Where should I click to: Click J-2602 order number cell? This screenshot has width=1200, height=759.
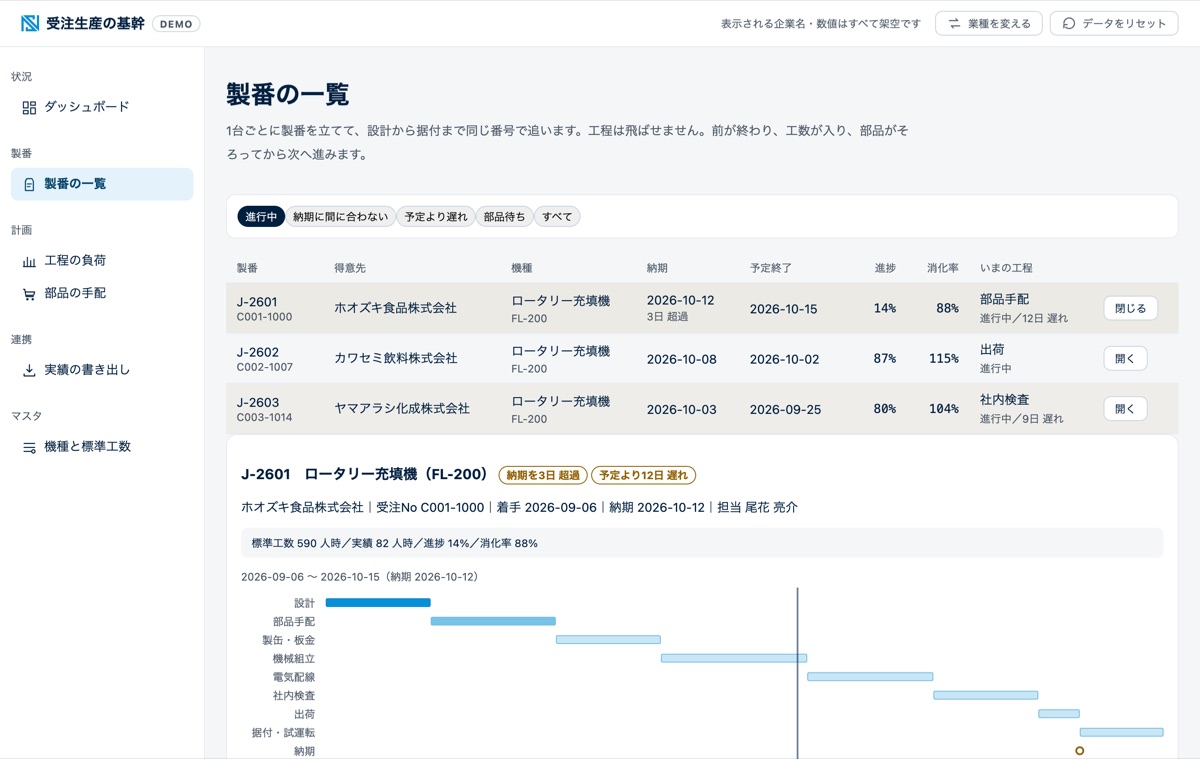coord(258,352)
